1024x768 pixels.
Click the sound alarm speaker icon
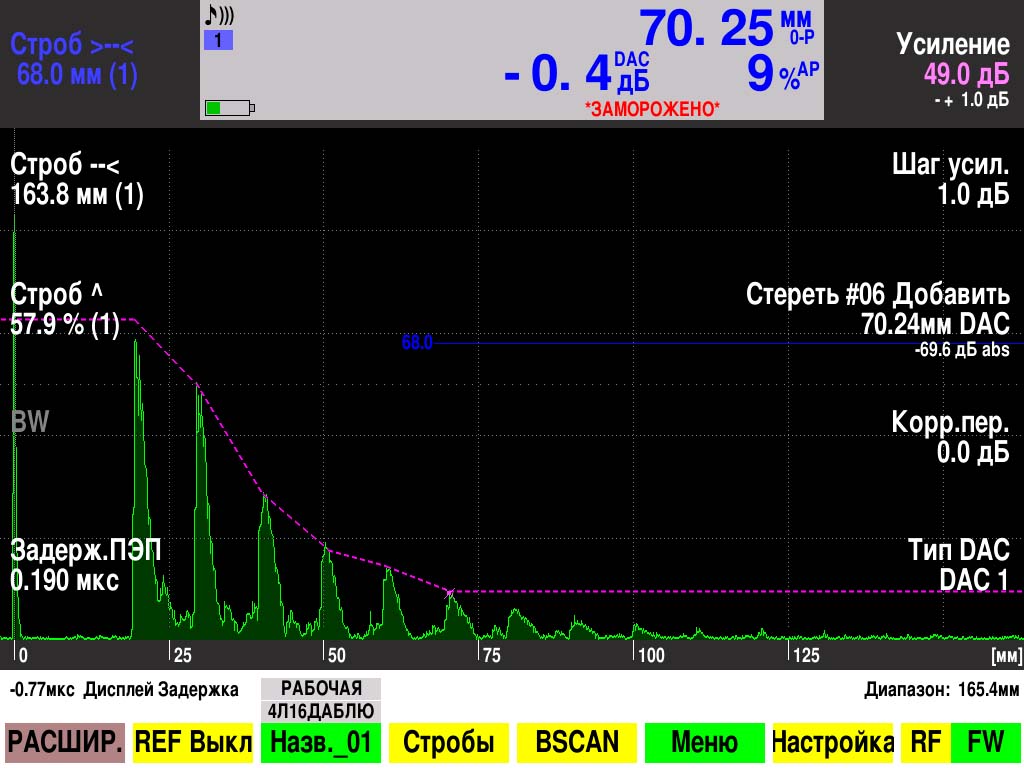[x=218, y=16]
